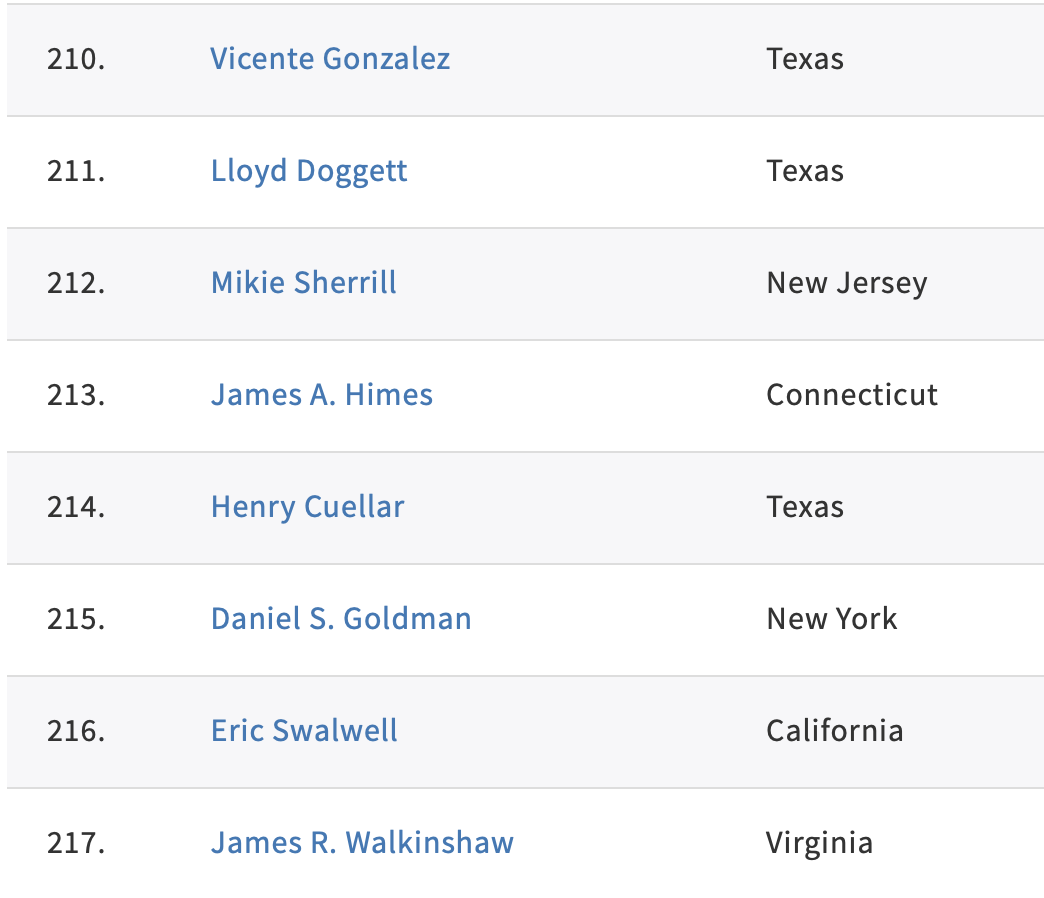1044x898 pixels.
Task: Open the Henry Cuellar link
Action: (x=308, y=507)
